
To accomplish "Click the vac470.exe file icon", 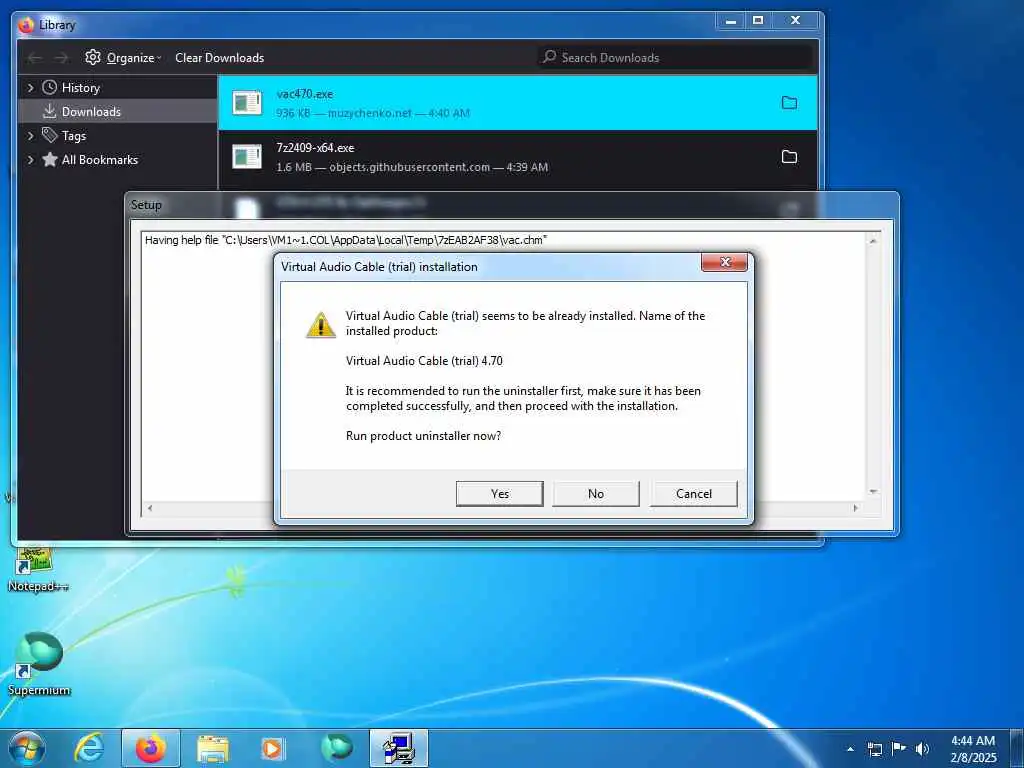I will click(x=248, y=103).
